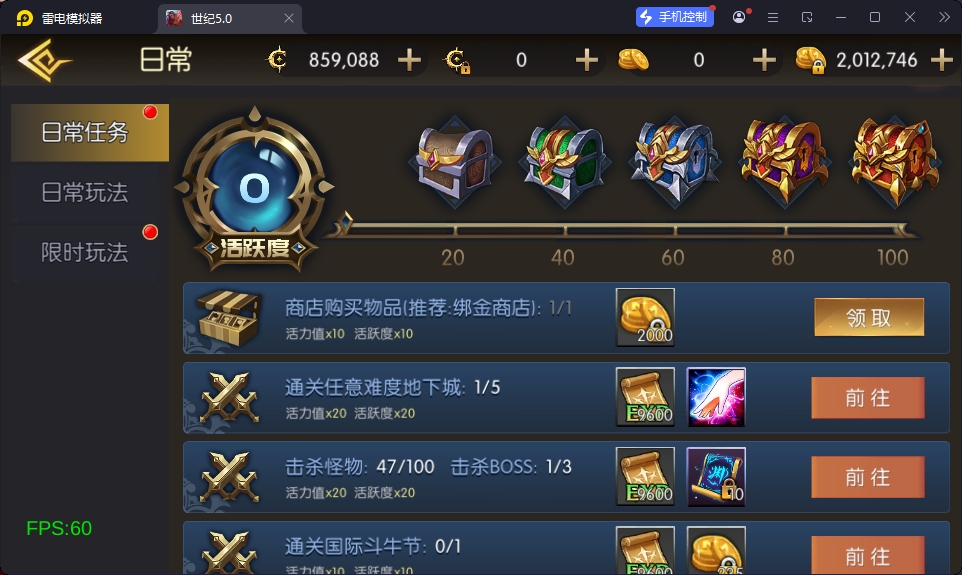Click the plus next to 2,012,746 bound gold
962x575 pixels.
click(942, 60)
